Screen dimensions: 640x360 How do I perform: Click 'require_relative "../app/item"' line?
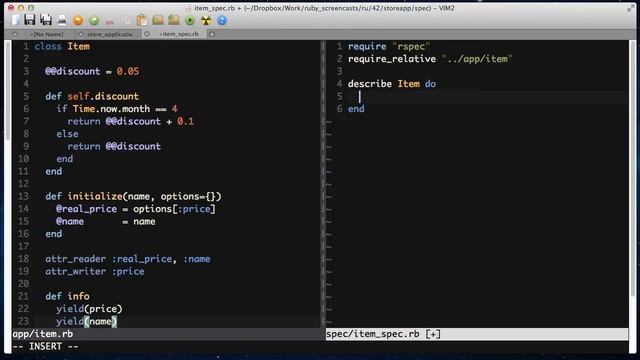(430, 59)
